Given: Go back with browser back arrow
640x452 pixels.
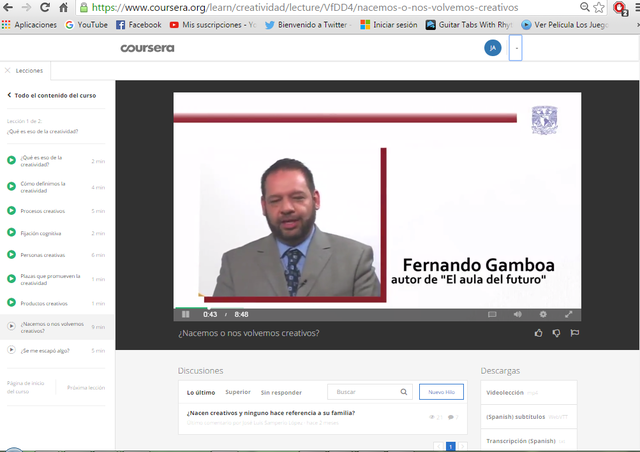Looking at the screenshot, I should [x=7, y=7].
